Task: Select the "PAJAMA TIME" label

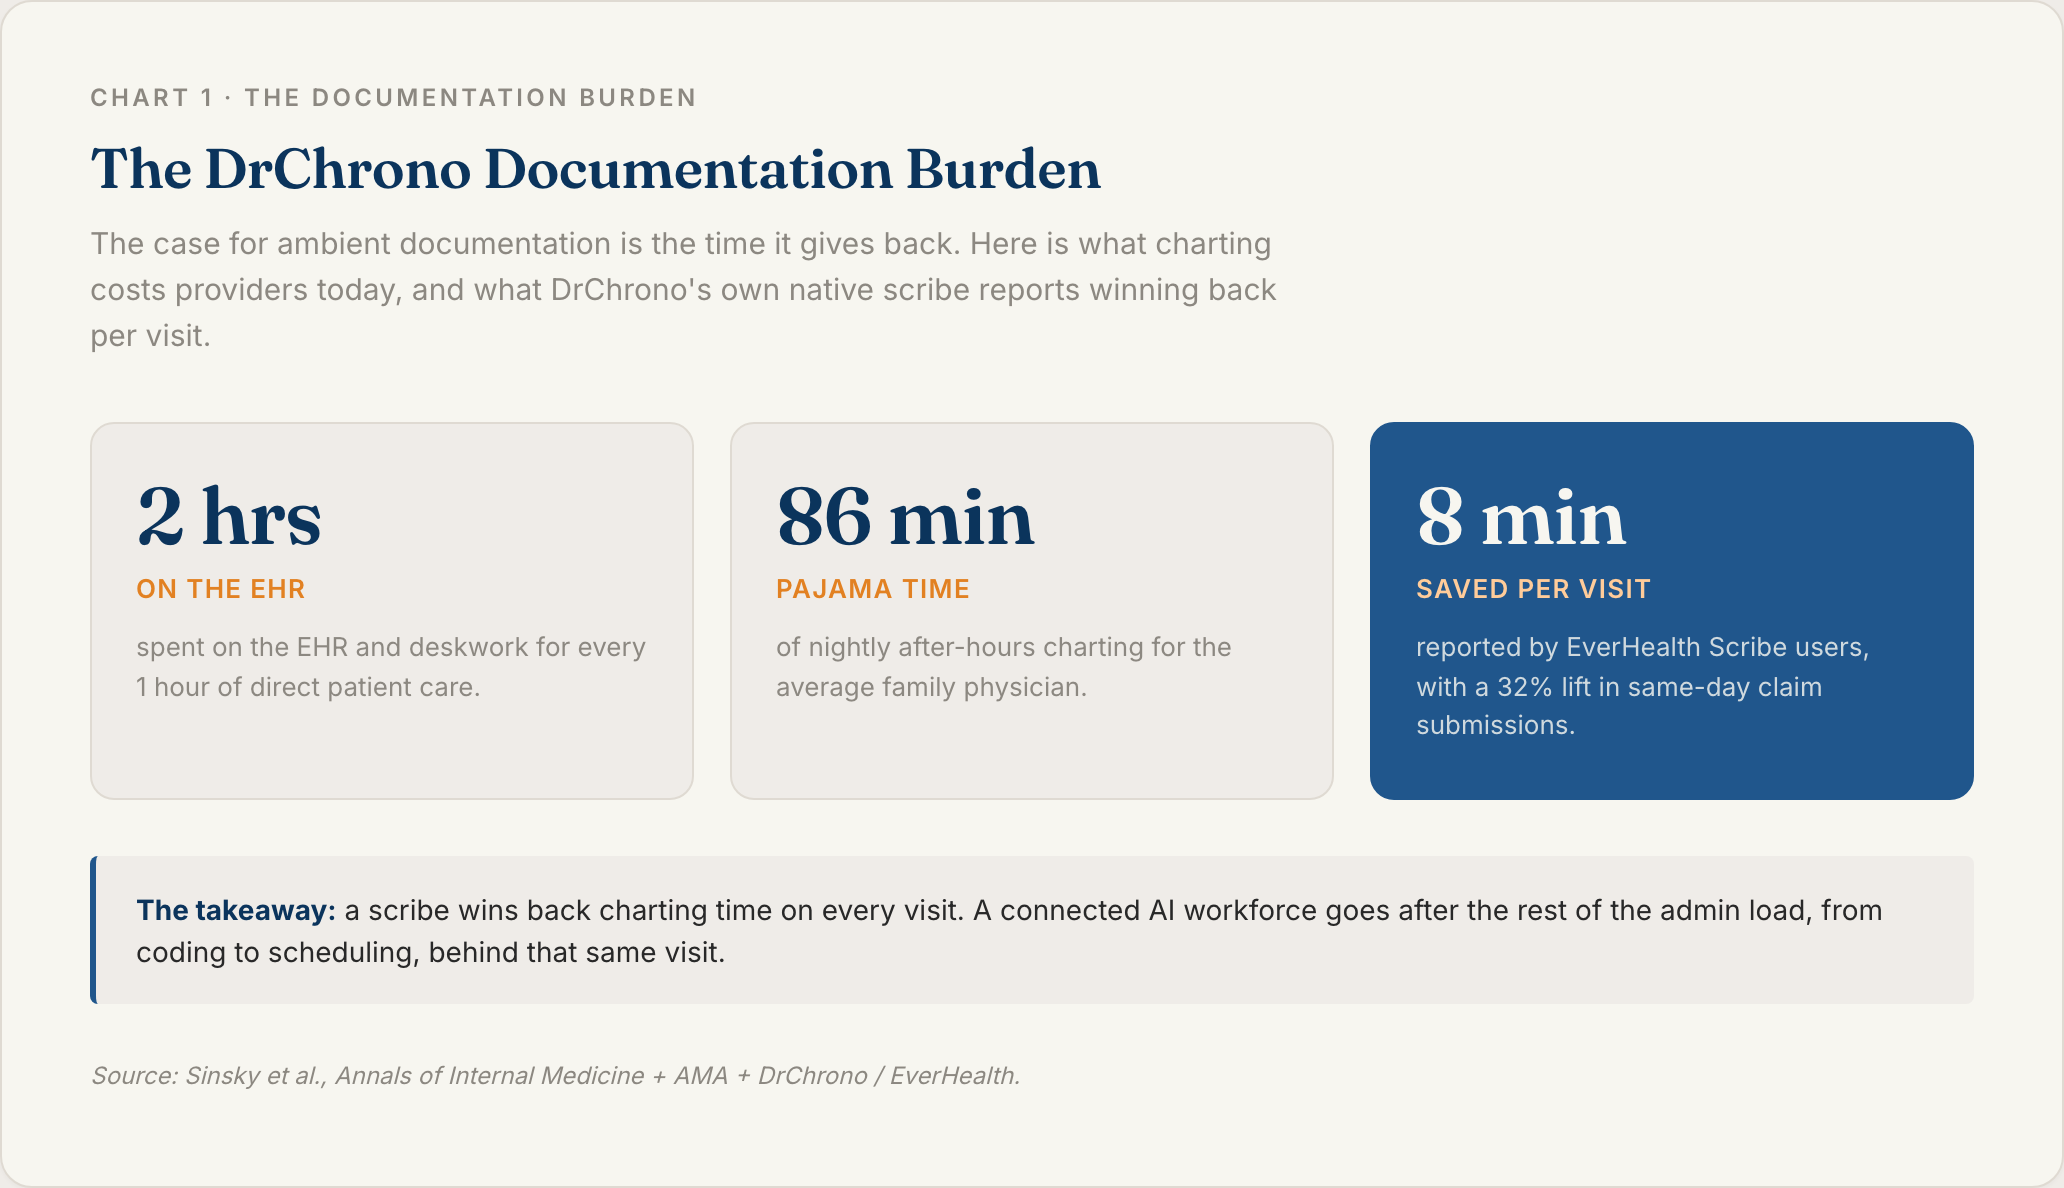Action: (x=873, y=589)
